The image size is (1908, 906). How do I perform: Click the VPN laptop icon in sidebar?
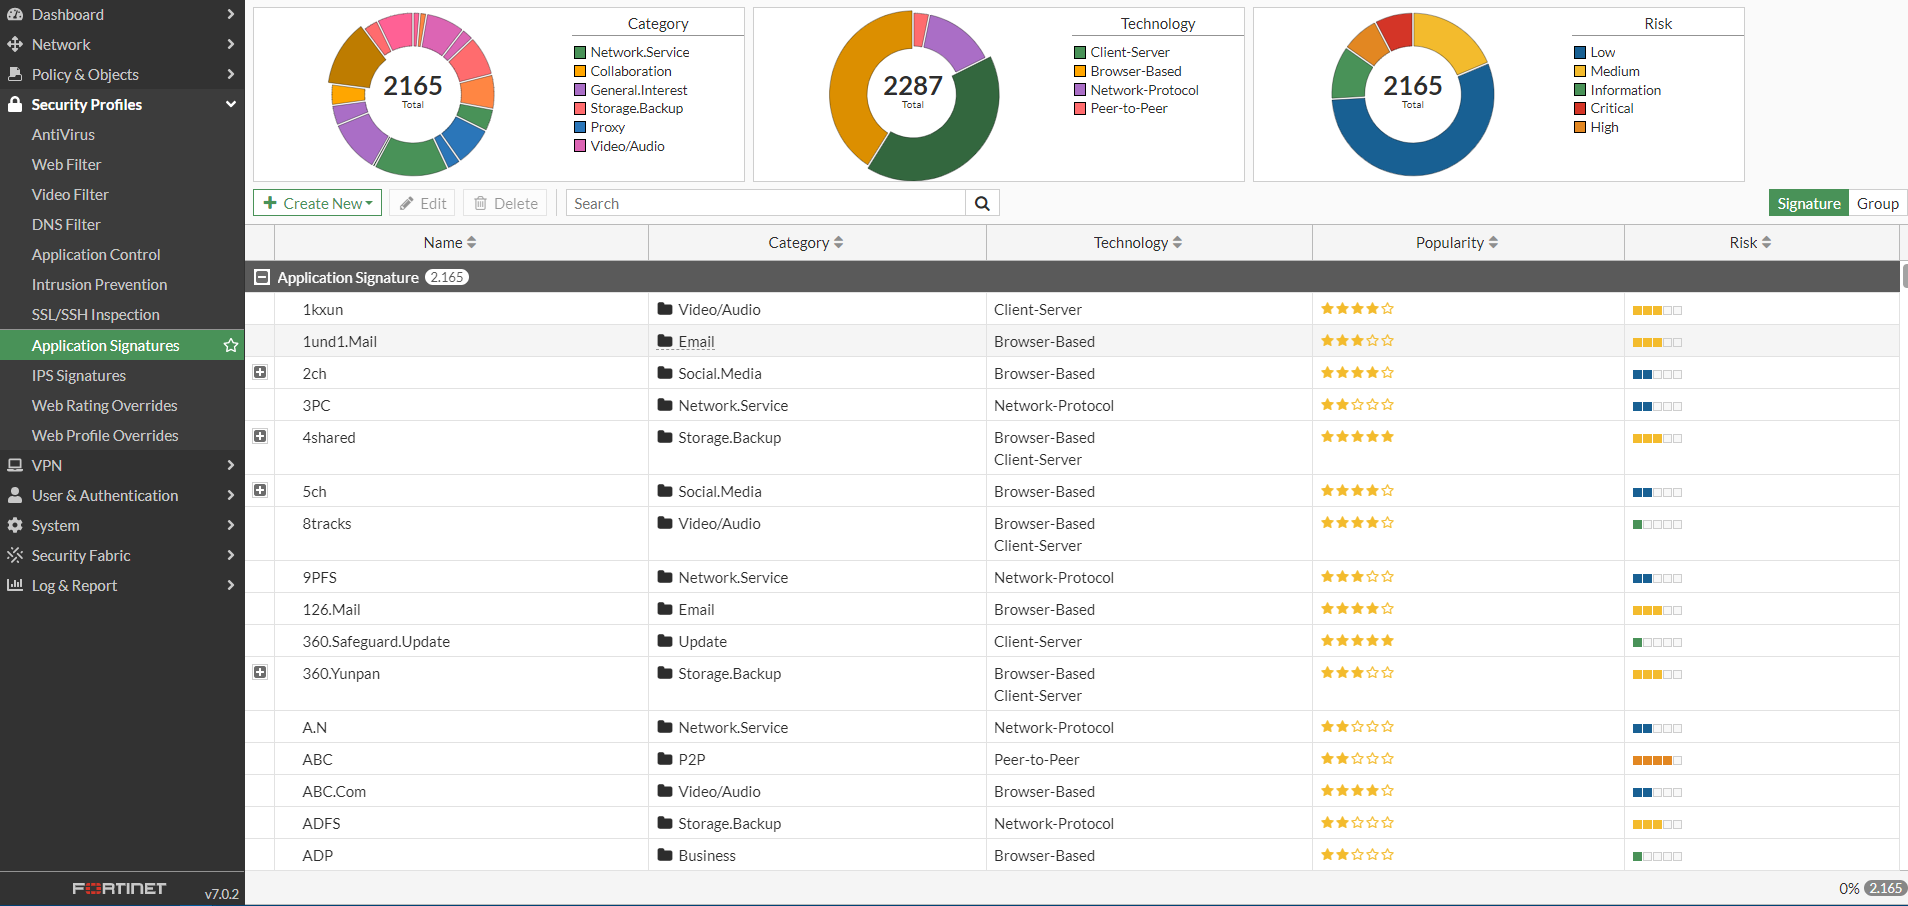(x=15, y=466)
